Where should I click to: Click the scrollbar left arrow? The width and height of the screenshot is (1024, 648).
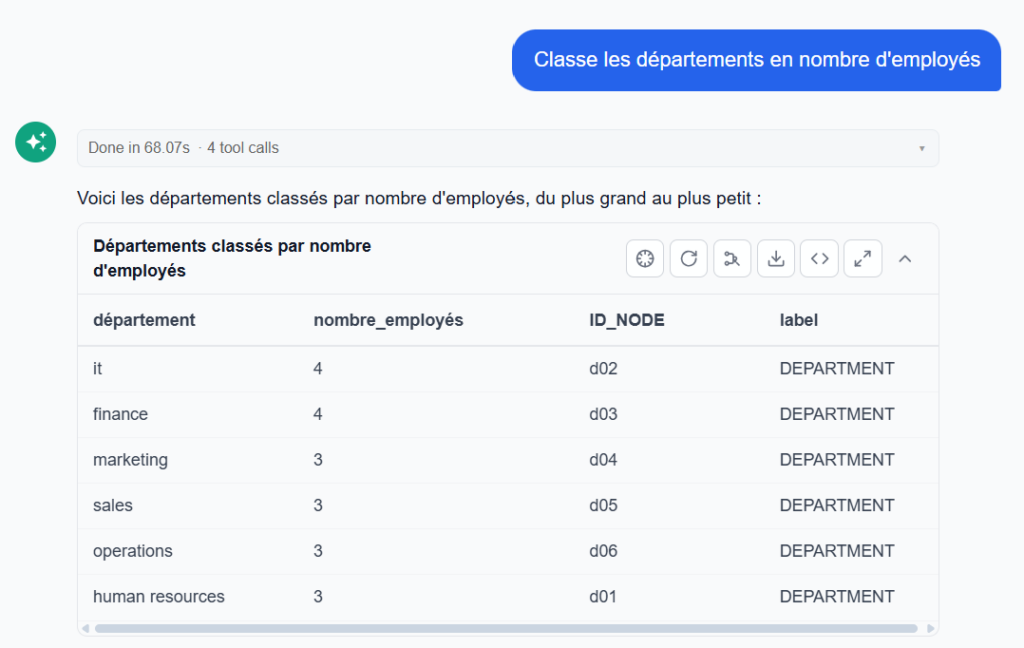point(85,628)
